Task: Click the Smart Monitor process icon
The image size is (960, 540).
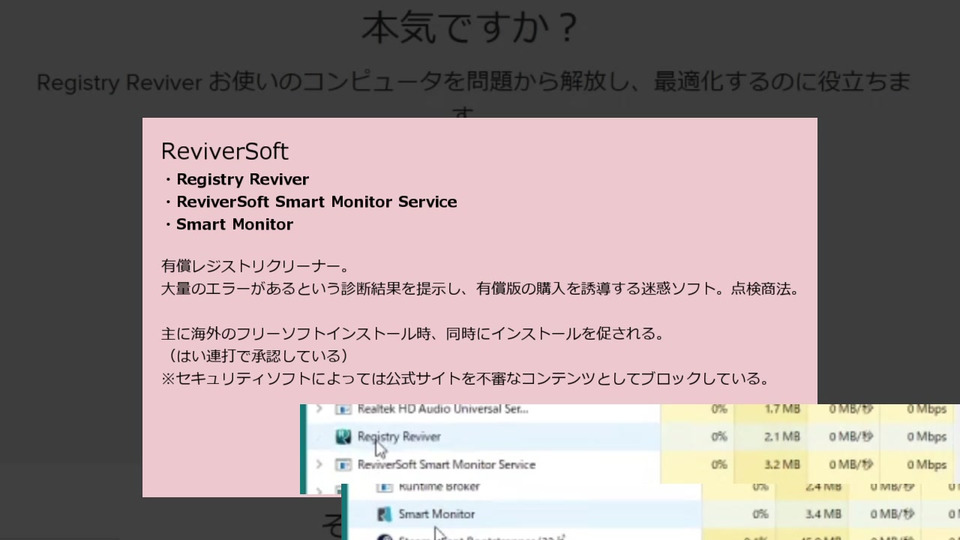Action: tap(384, 514)
